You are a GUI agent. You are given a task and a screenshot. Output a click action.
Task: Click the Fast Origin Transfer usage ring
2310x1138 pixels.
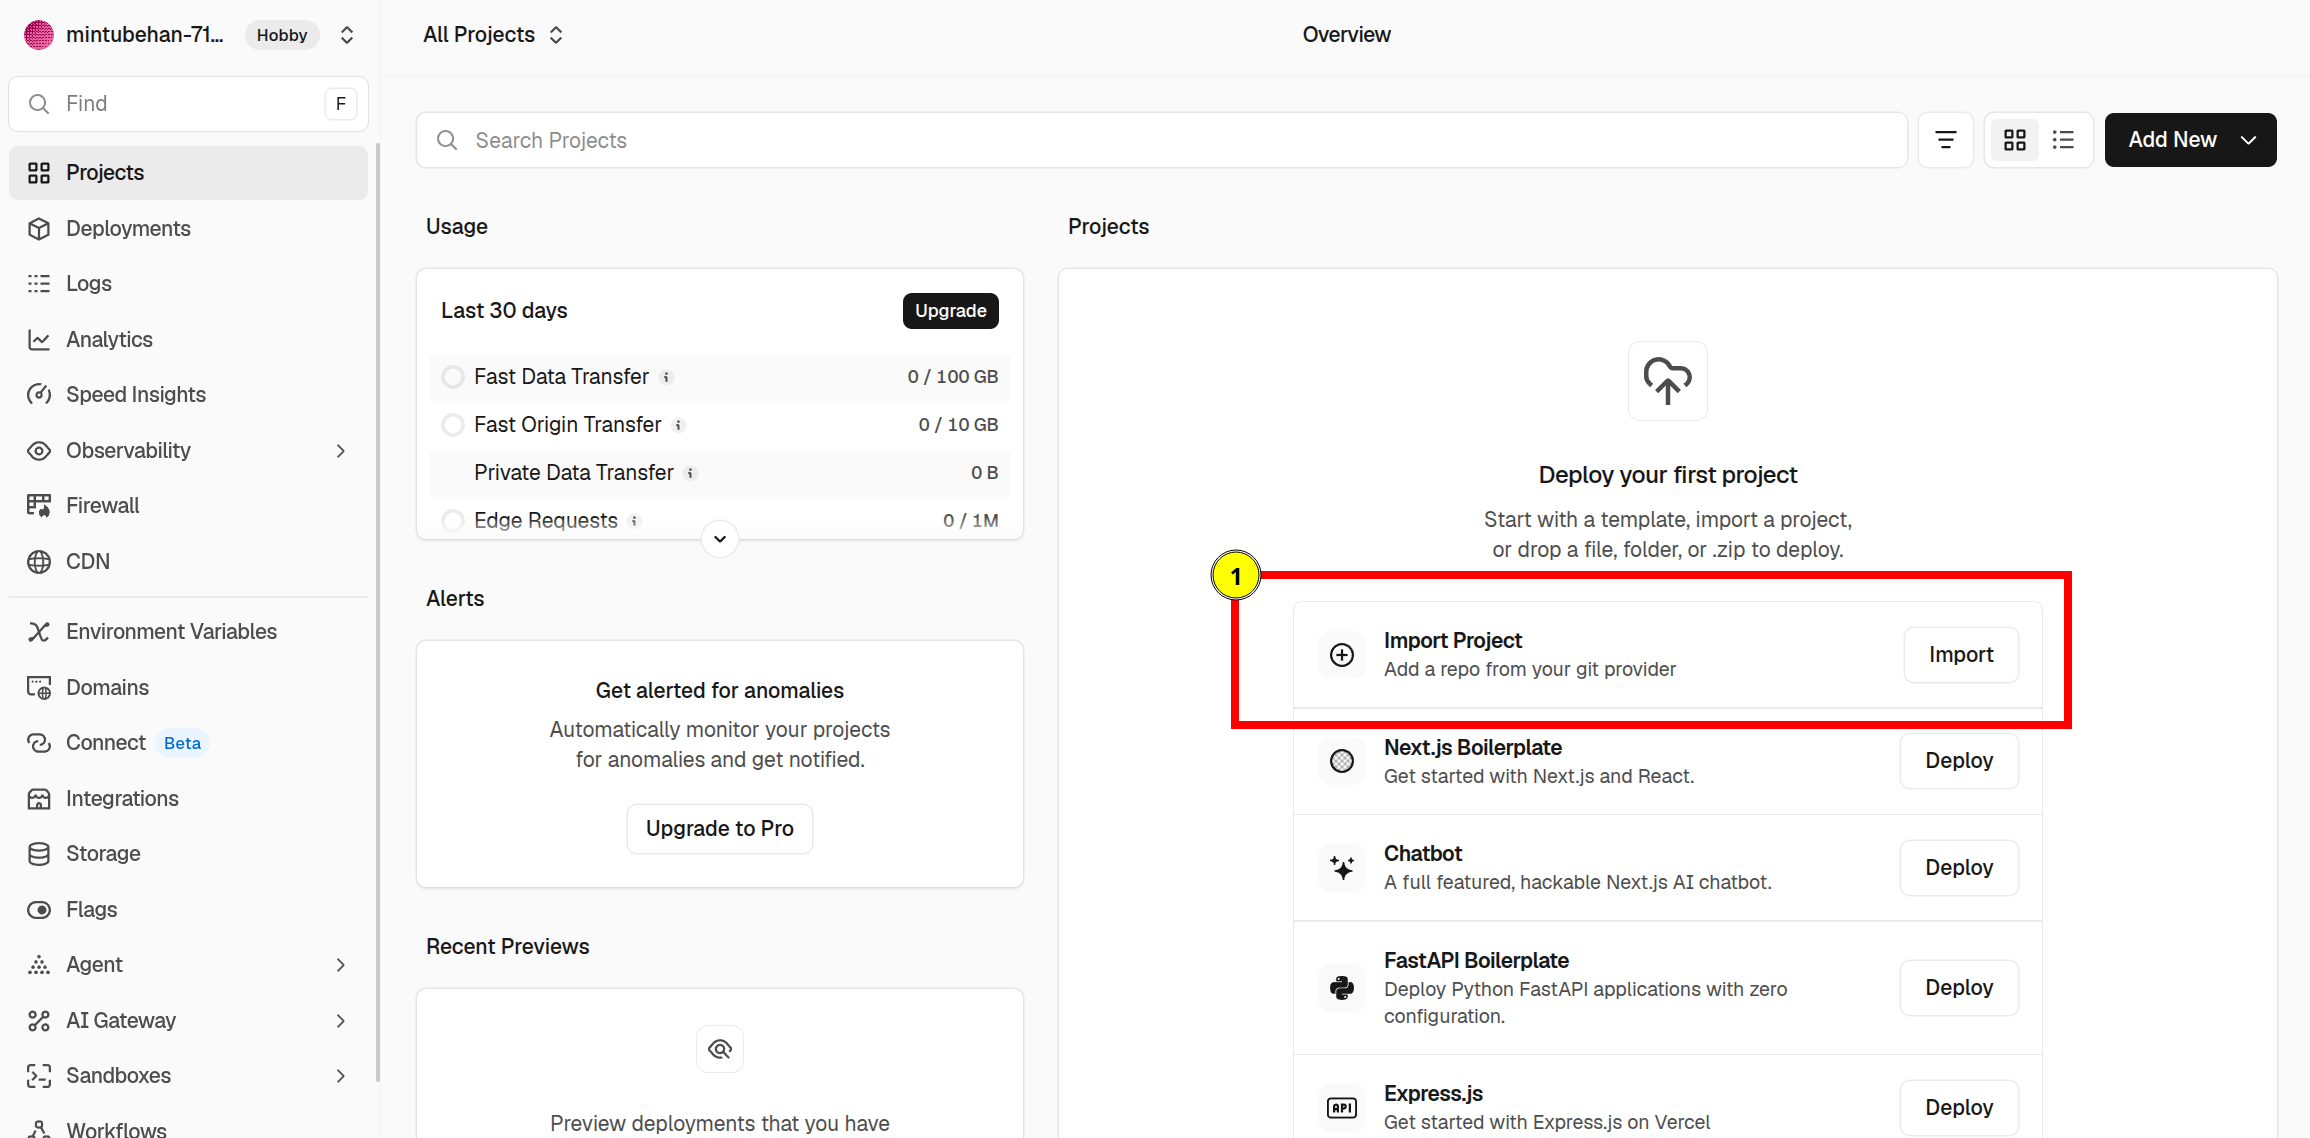coord(453,425)
